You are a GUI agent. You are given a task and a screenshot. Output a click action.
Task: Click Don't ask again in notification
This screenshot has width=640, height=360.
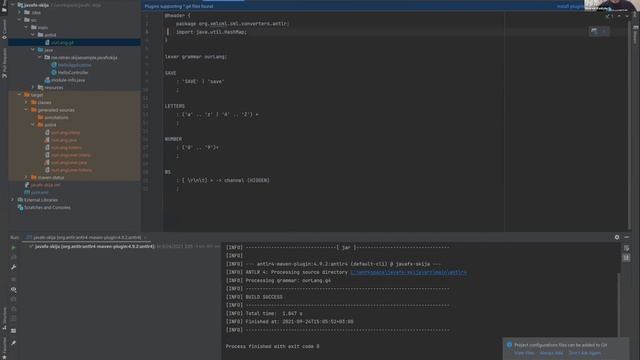pyautogui.click(x=585, y=353)
